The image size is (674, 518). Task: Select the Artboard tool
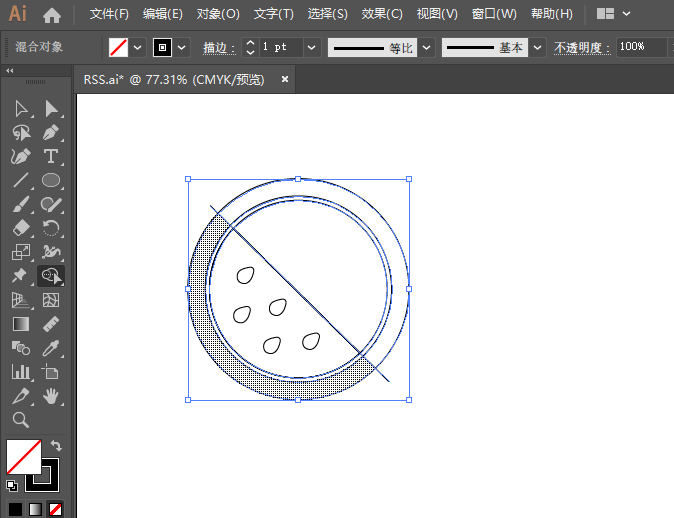(51, 372)
